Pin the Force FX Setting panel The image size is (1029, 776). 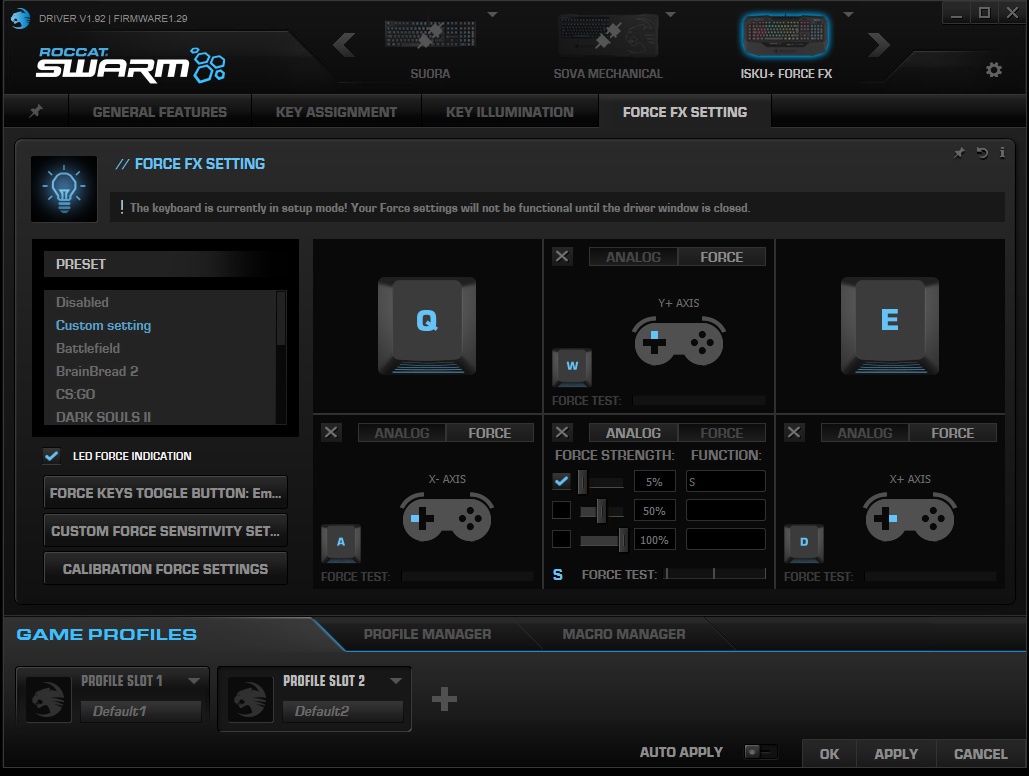point(959,153)
